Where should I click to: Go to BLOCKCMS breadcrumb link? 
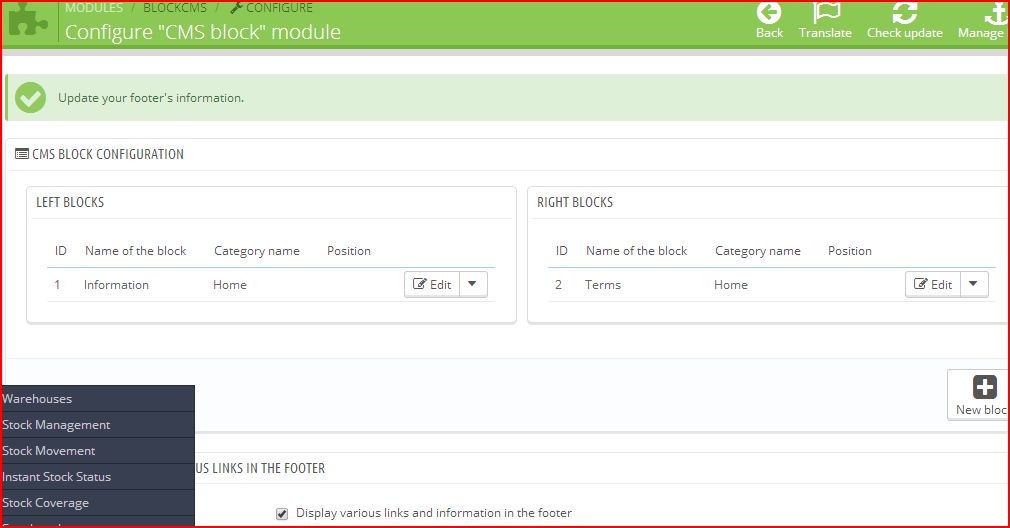click(175, 8)
